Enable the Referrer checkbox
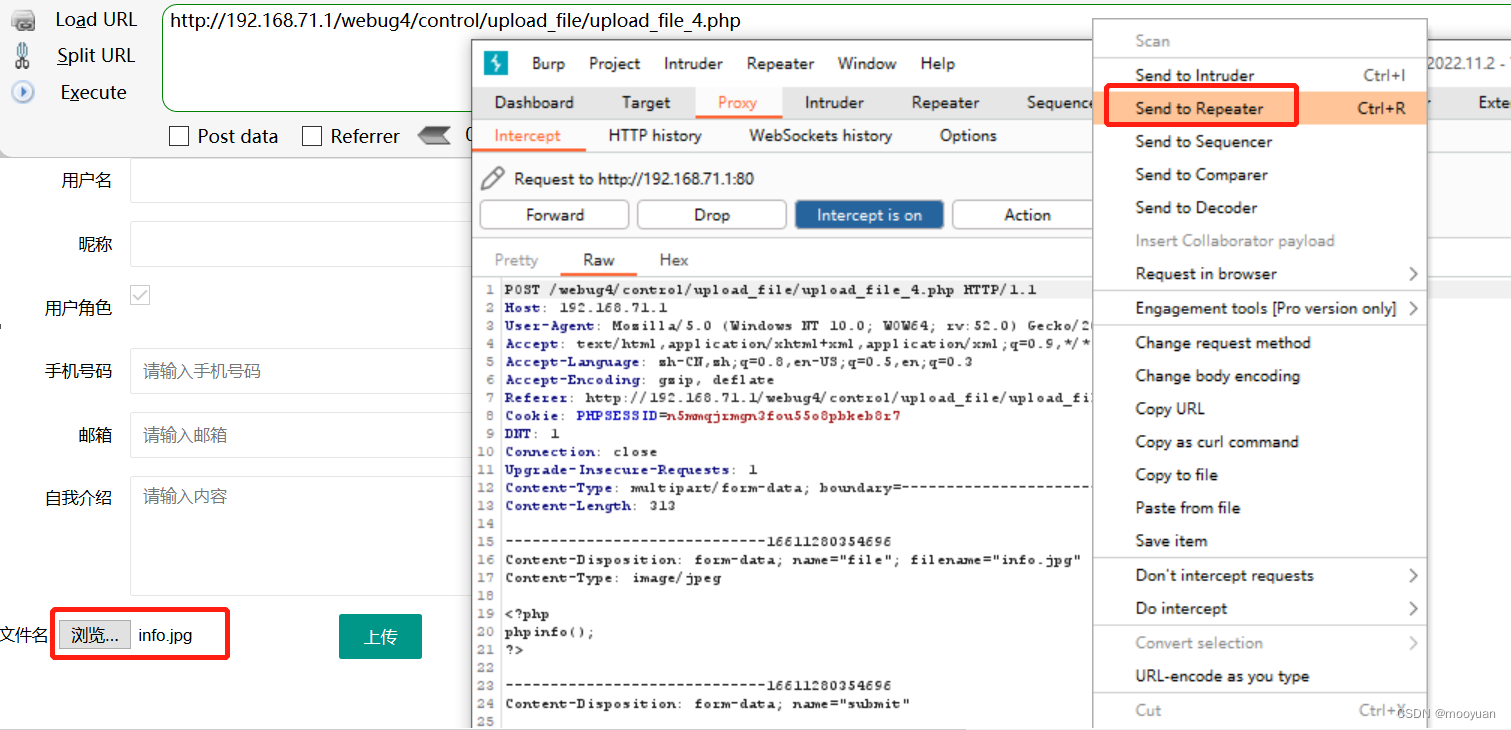 [312, 136]
